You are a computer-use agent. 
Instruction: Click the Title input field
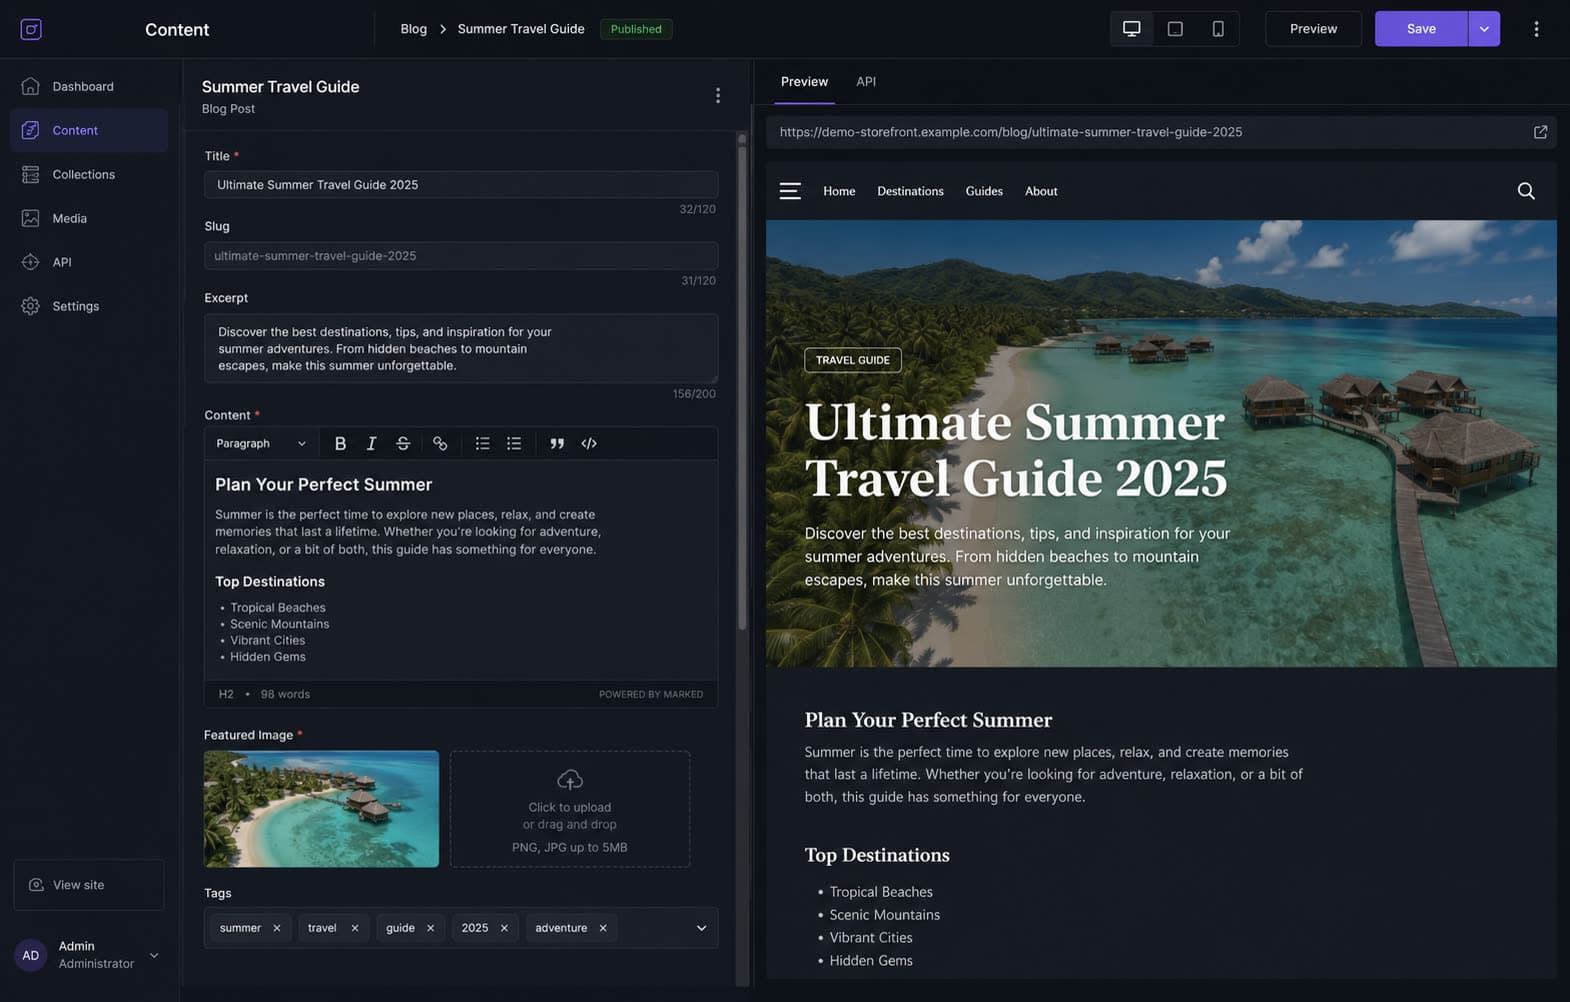(461, 185)
